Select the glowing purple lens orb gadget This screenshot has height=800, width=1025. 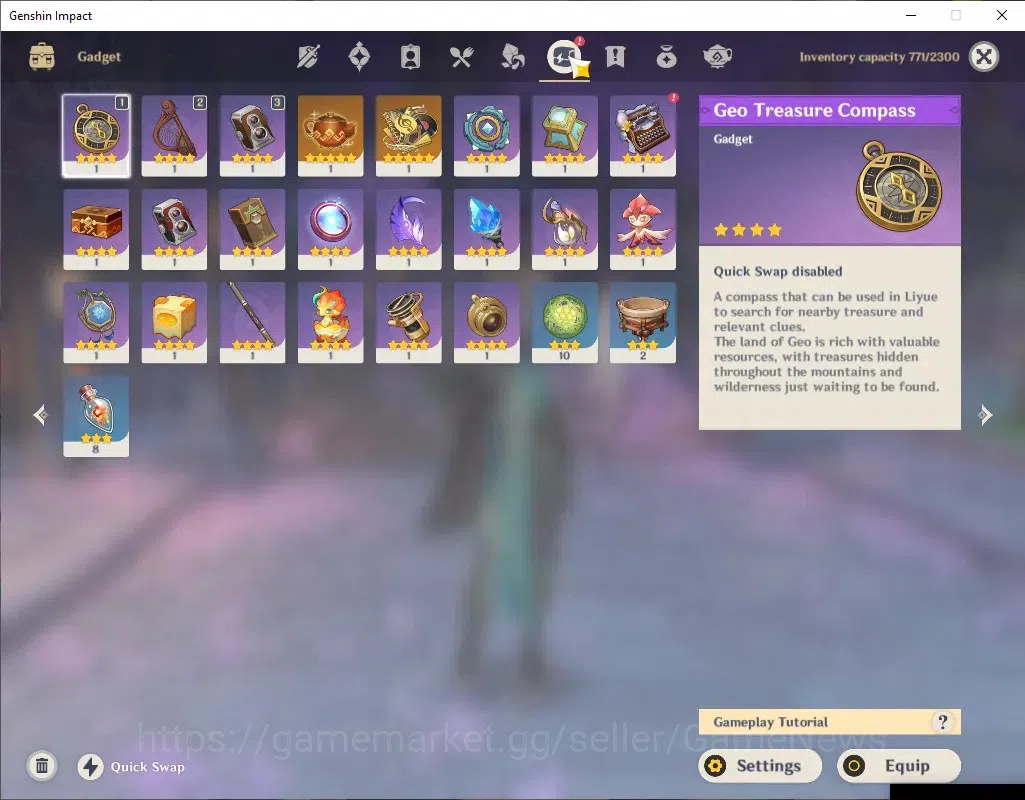coord(330,229)
